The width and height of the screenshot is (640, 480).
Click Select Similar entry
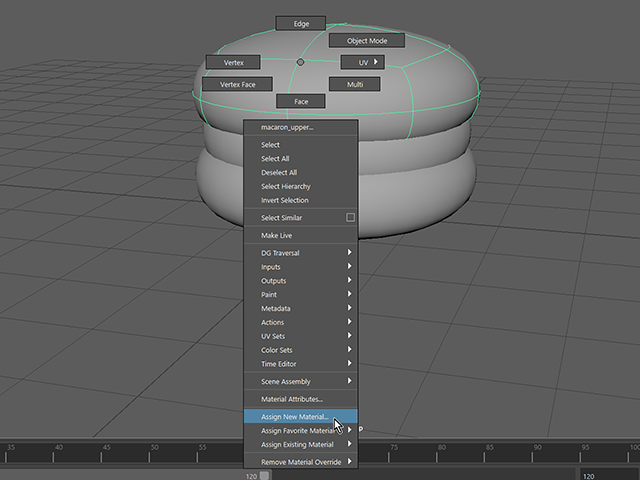click(294, 218)
